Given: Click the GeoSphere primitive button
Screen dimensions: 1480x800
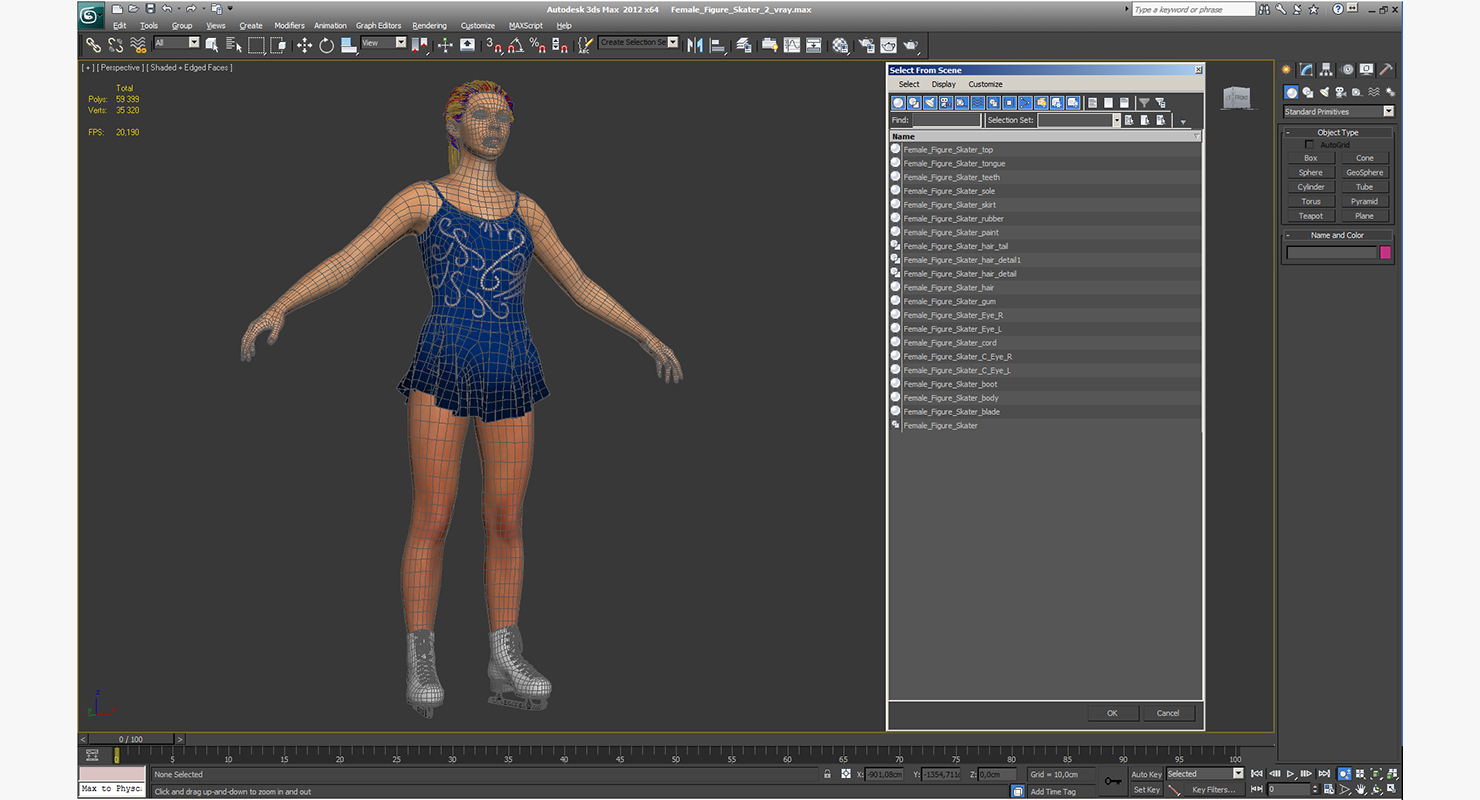Looking at the screenshot, I should (1364, 172).
